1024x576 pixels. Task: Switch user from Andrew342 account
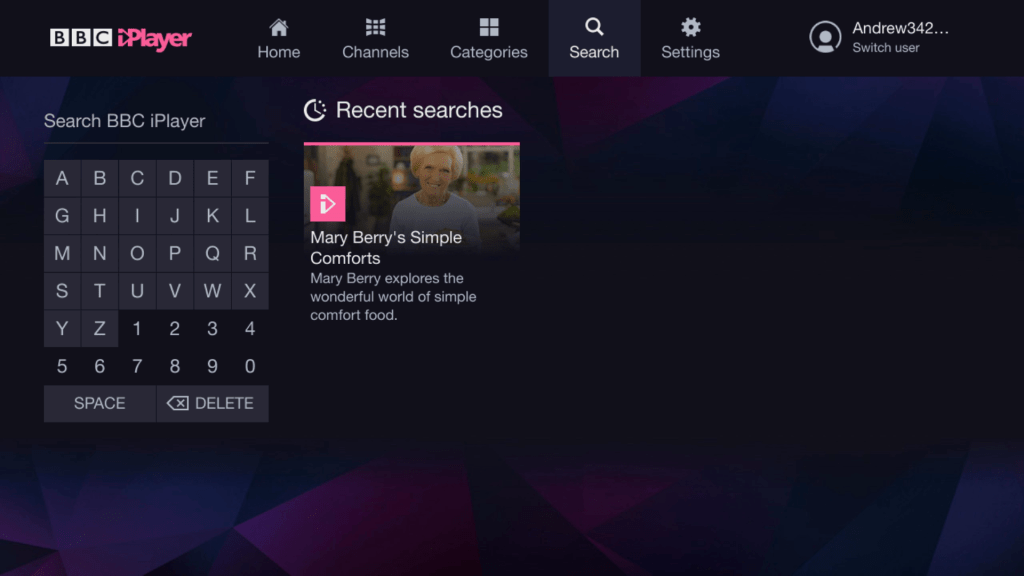pyautogui.click(x=885, y=48)
